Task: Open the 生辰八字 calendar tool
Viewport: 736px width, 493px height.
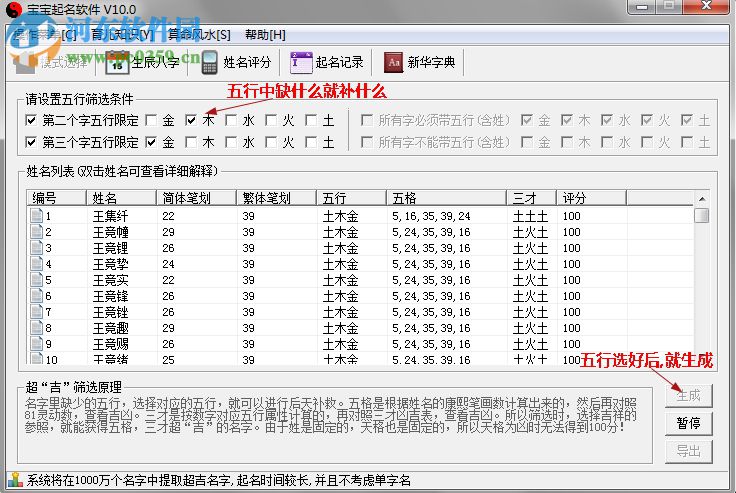Action: point(142,62)
